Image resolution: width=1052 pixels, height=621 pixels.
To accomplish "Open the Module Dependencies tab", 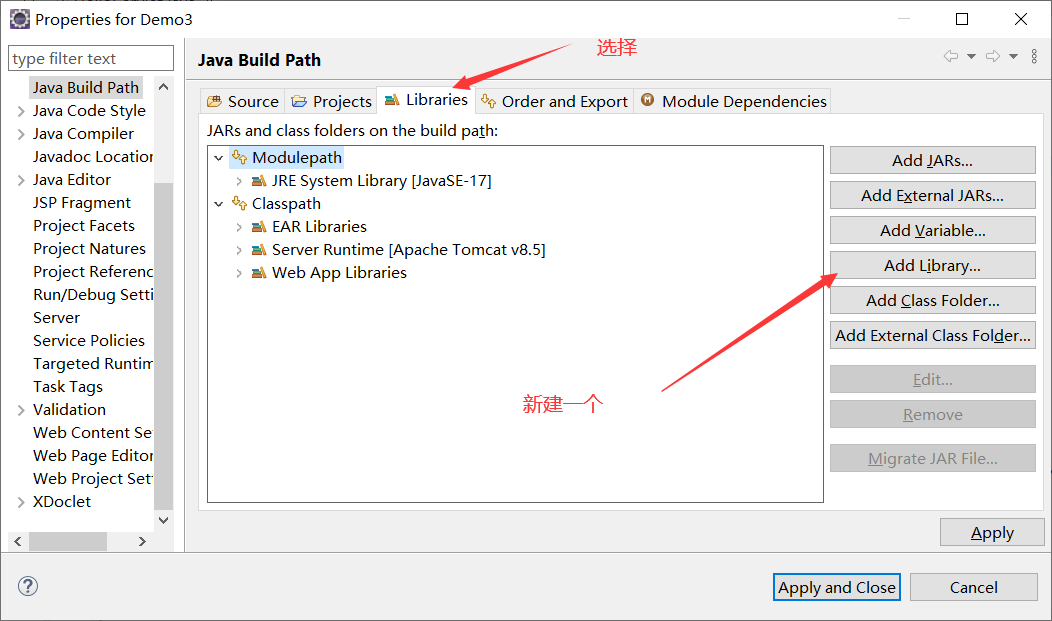I will (733, 101).
